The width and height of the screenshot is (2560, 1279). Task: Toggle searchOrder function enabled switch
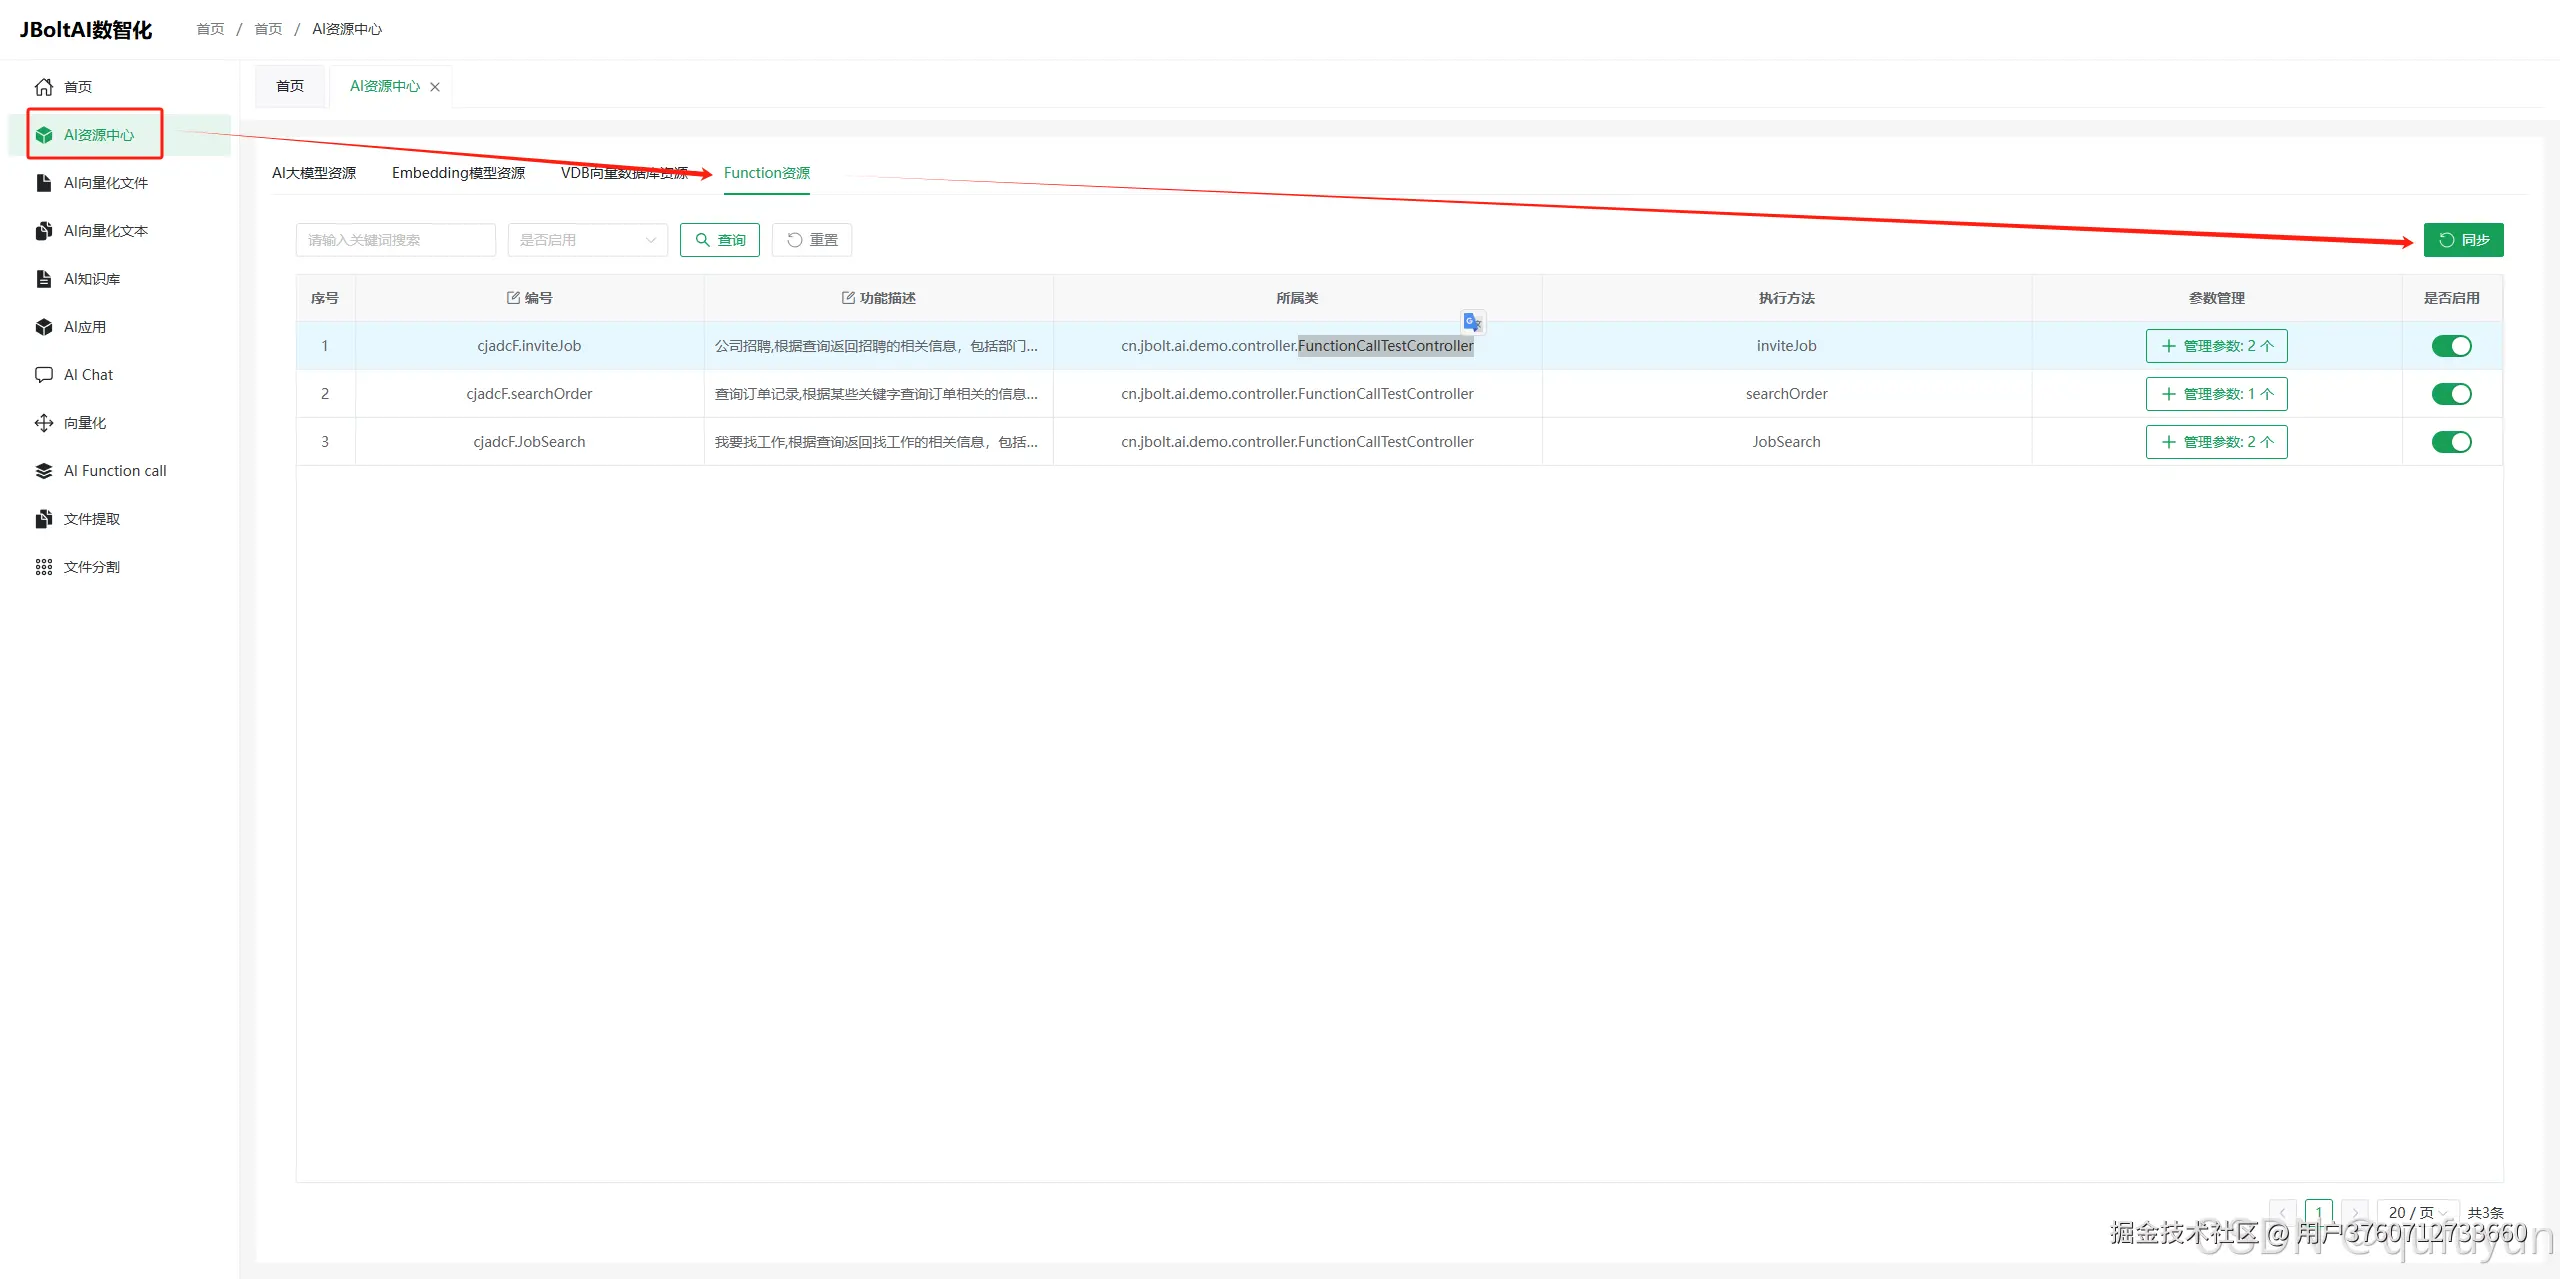[2451, 394]
